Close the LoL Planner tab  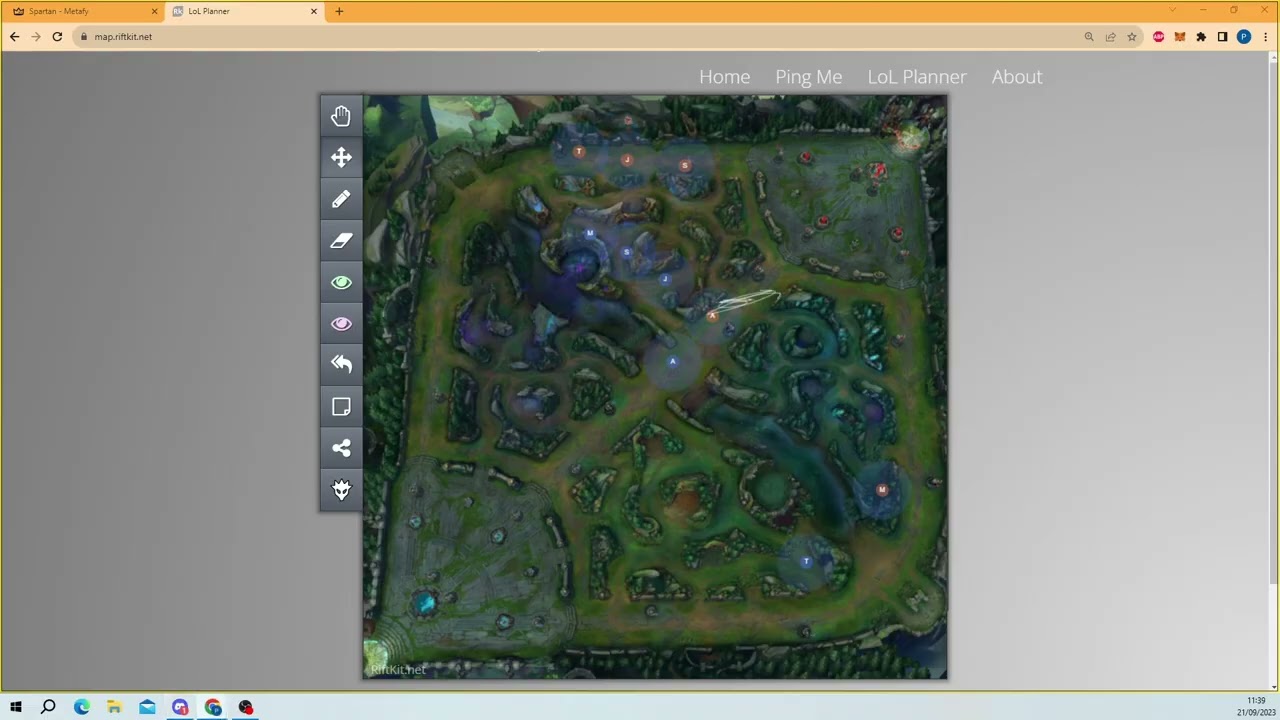[x=314, y=11]
